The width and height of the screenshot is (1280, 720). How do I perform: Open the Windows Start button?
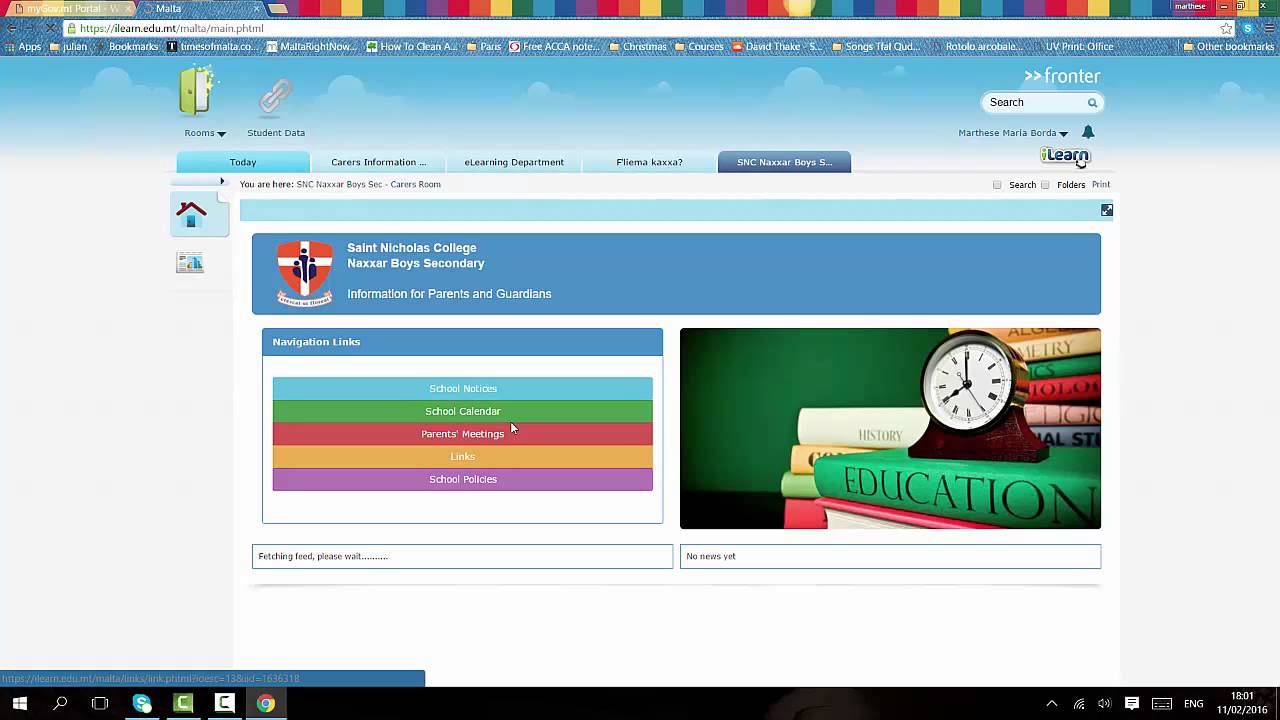(x=19, y=703)
